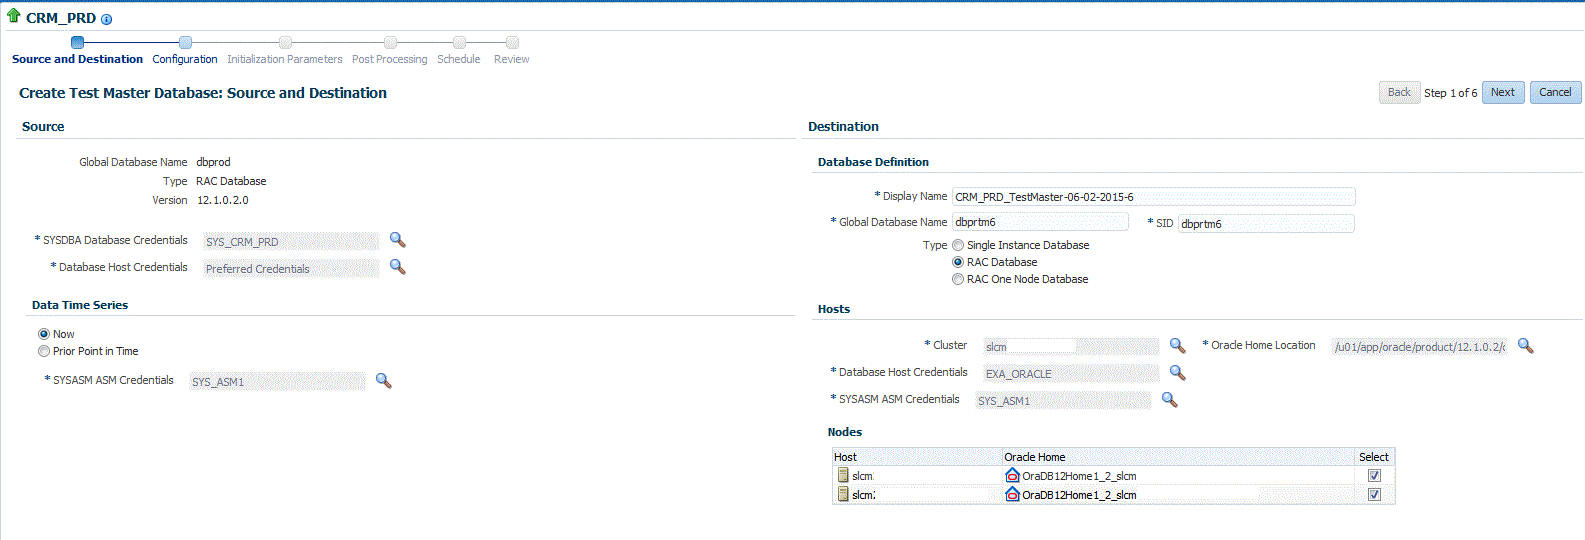Click source version value 12.1.0.2.0
The width and height of the screenshot is (1585, 540).
tap(222, 200)
